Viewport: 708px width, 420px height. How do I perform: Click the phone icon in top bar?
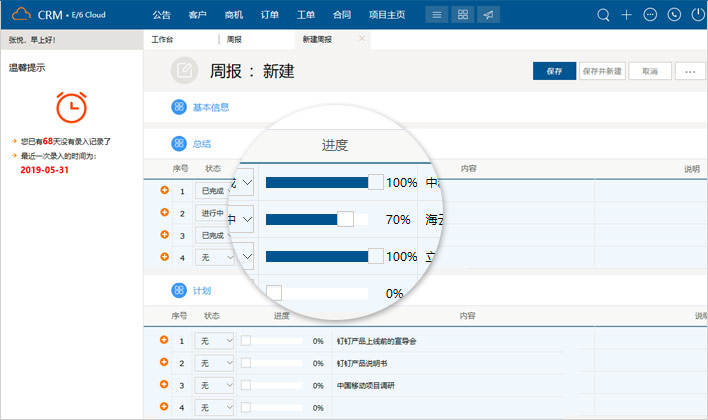[674, 15]
